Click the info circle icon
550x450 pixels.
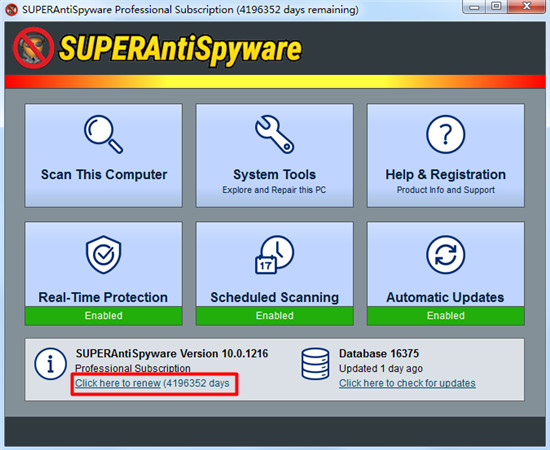[51, 364]
